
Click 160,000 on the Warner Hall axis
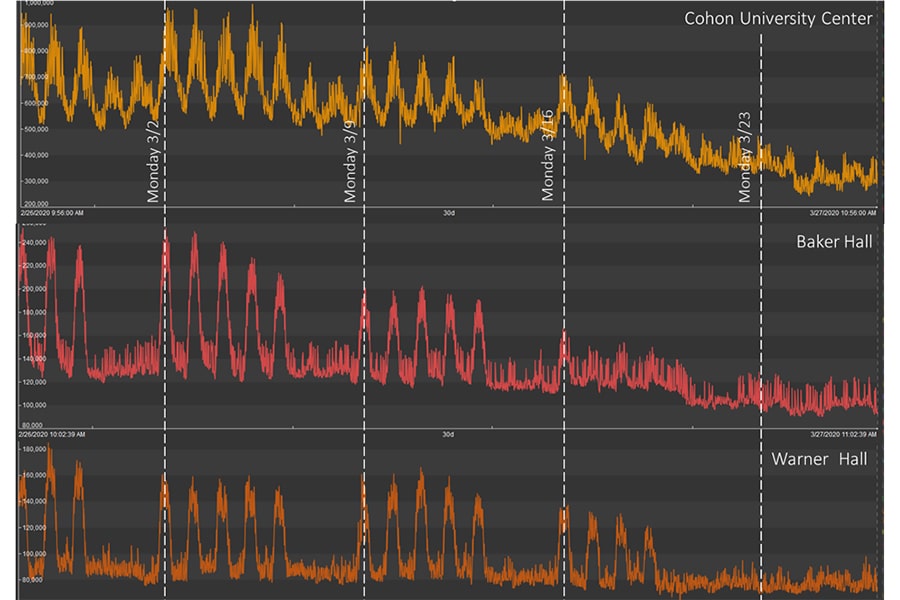click(x=34, y=475)
